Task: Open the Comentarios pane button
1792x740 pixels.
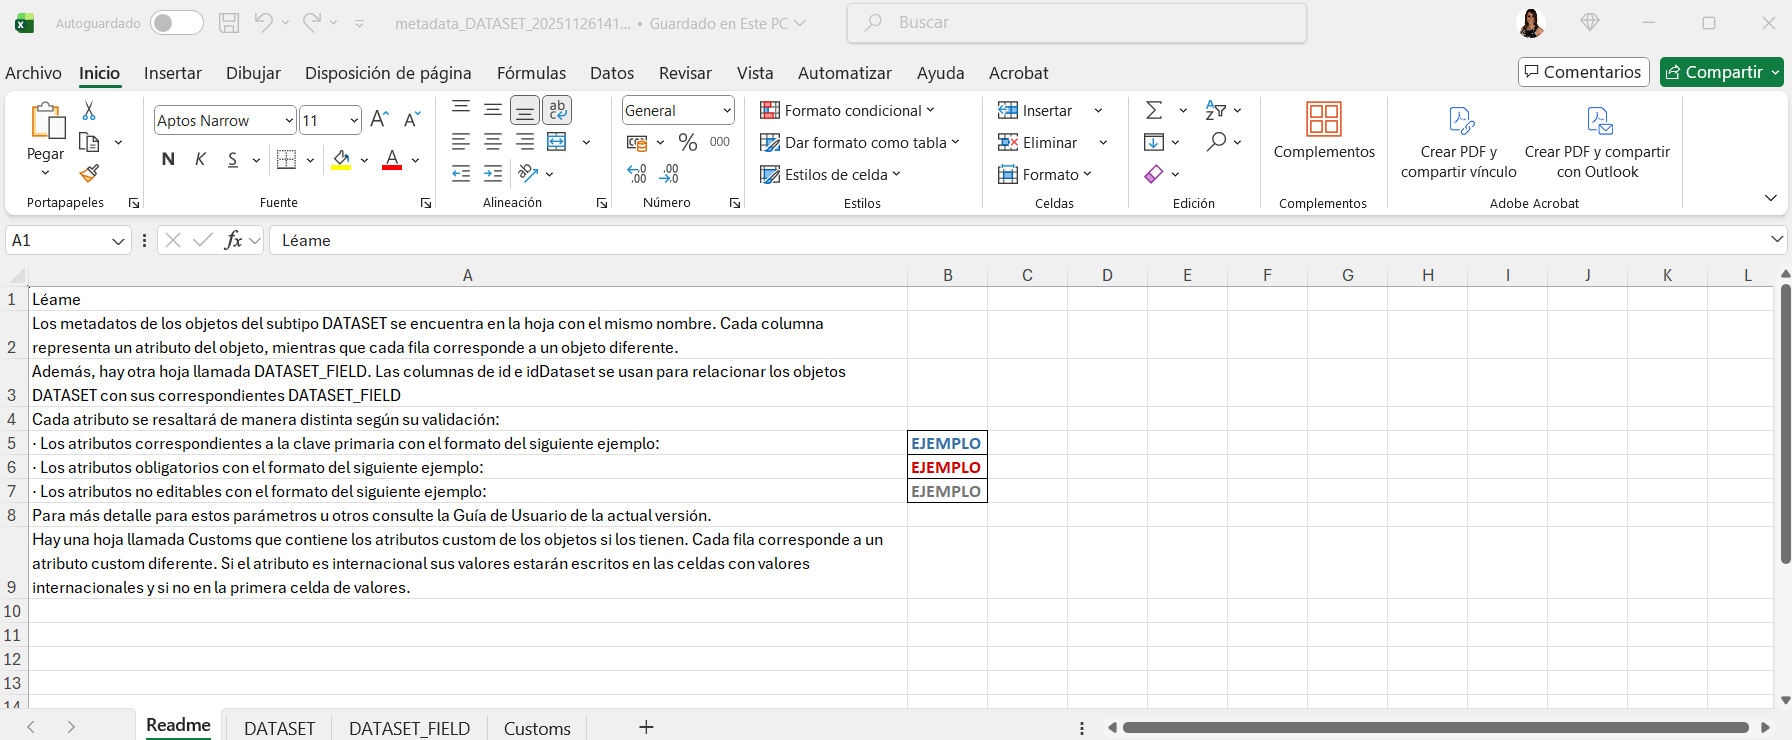Action: coord(1583,72)
